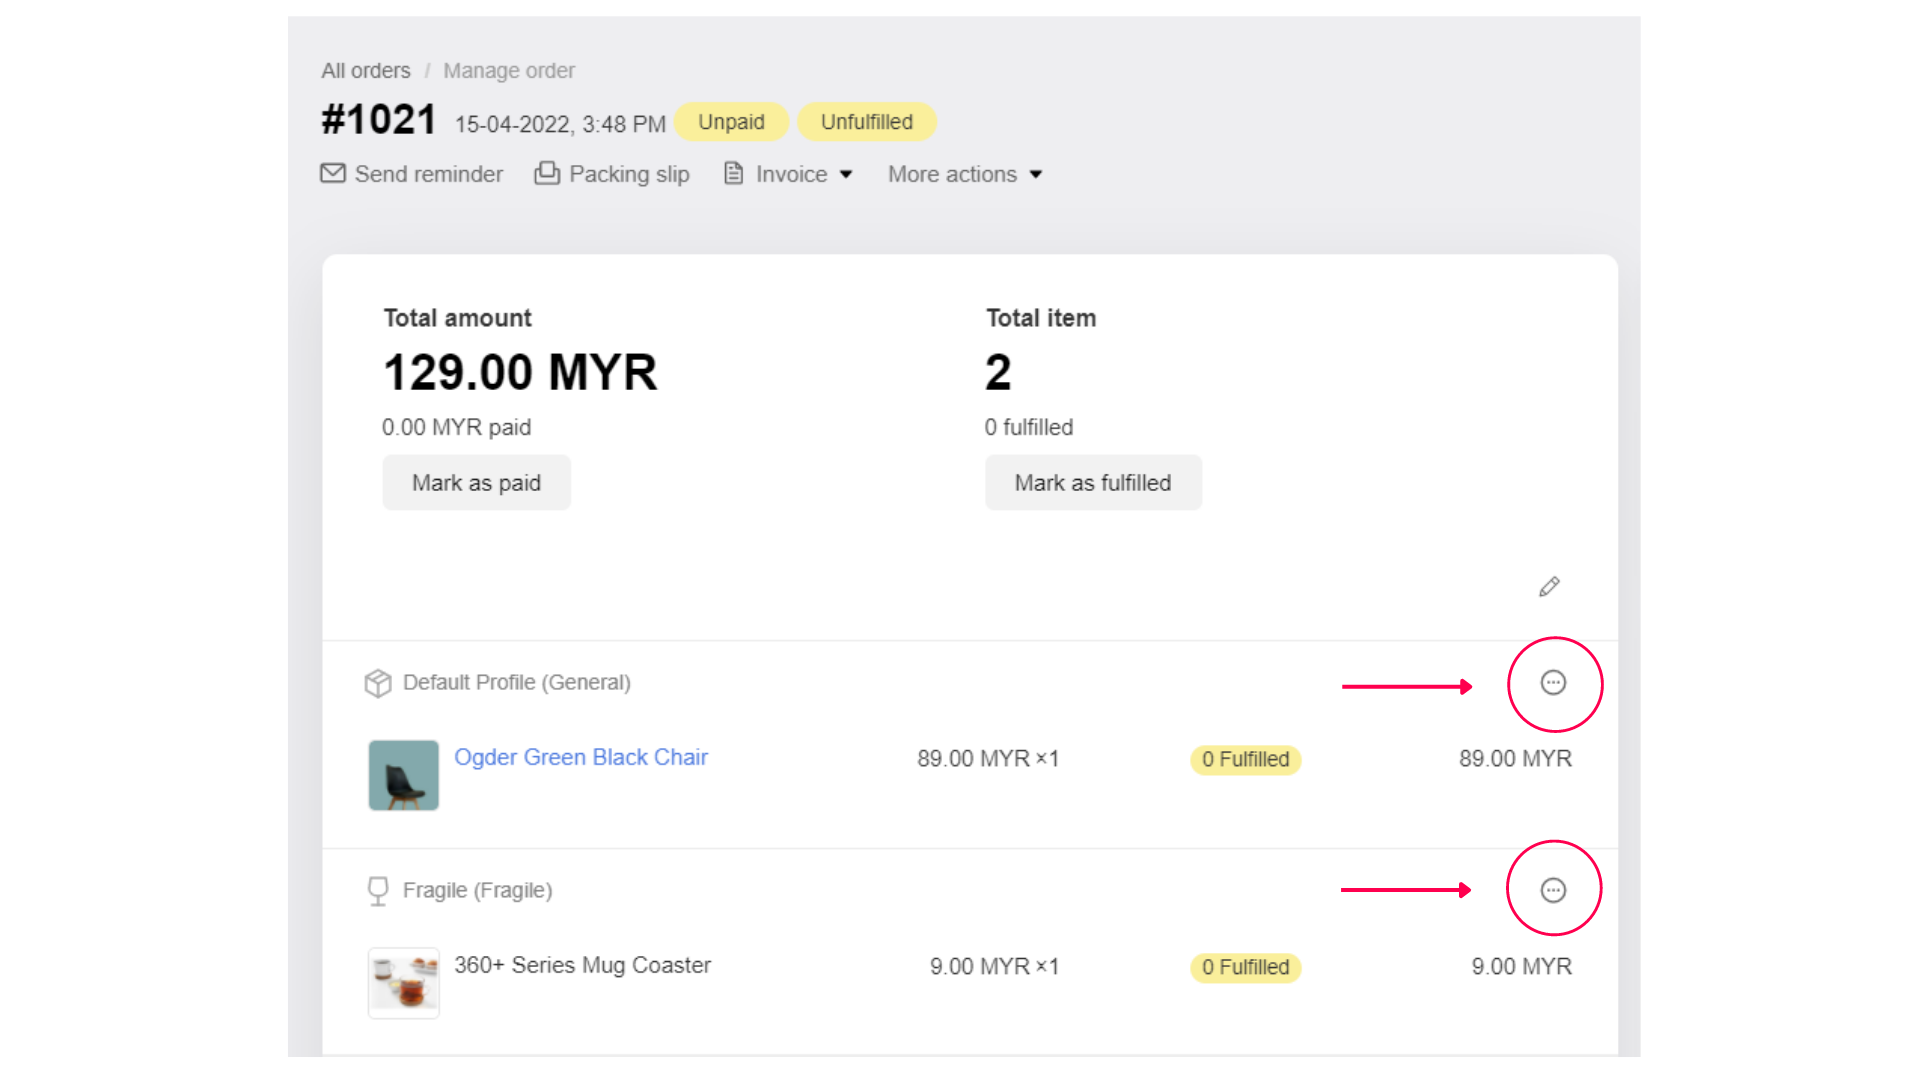Click the Mug Coaster product thumbnail
This screenshot has width=1920, height=1080.
tap(404, 983)
